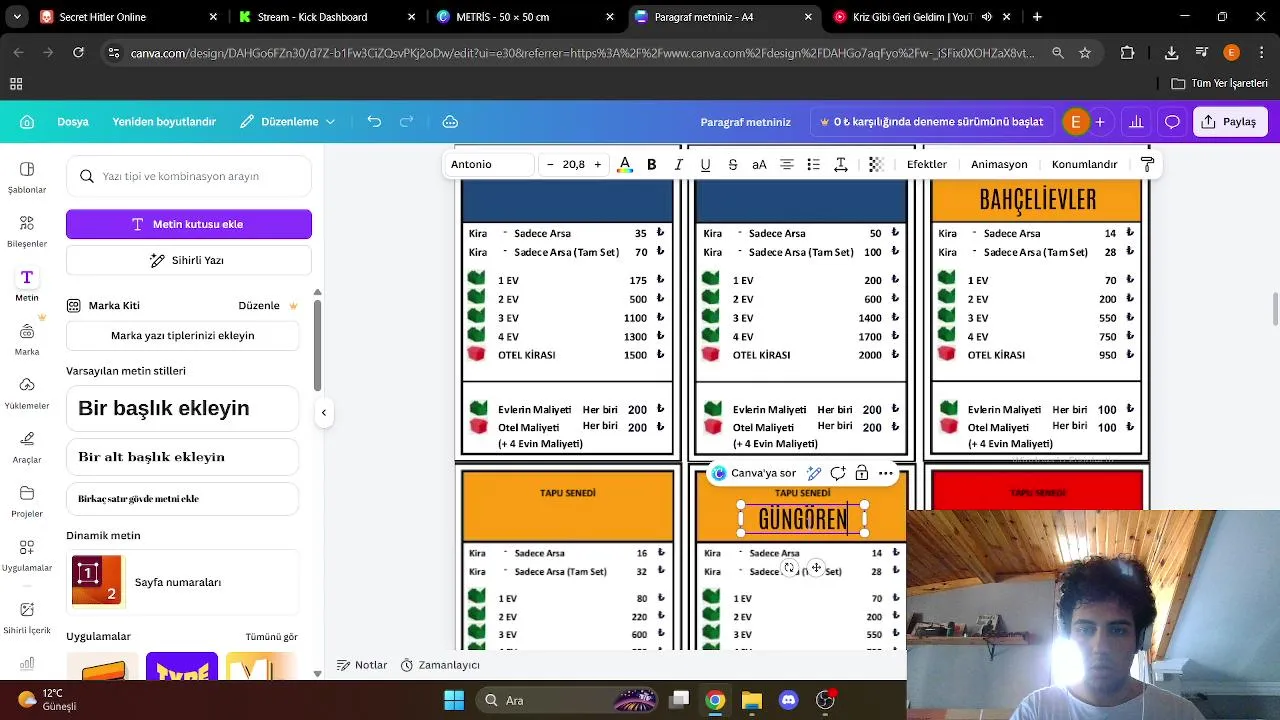Click Tümünü gör for apps

coord(271,637)
